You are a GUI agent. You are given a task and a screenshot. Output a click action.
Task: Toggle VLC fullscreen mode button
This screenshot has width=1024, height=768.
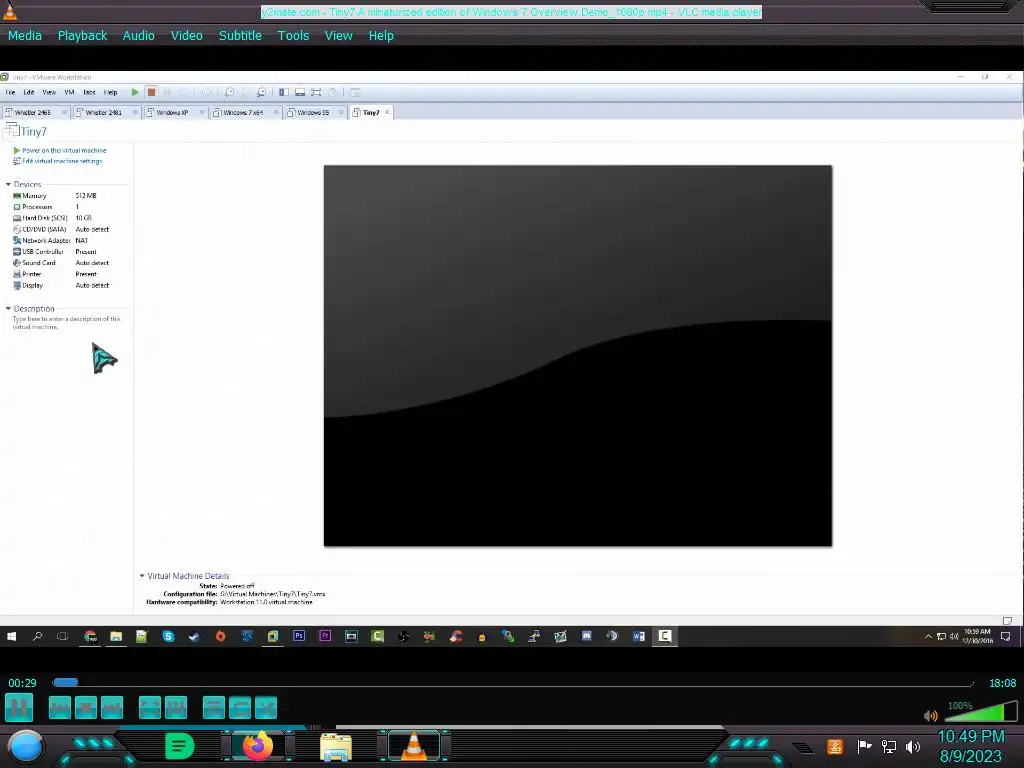click(150, 707)
